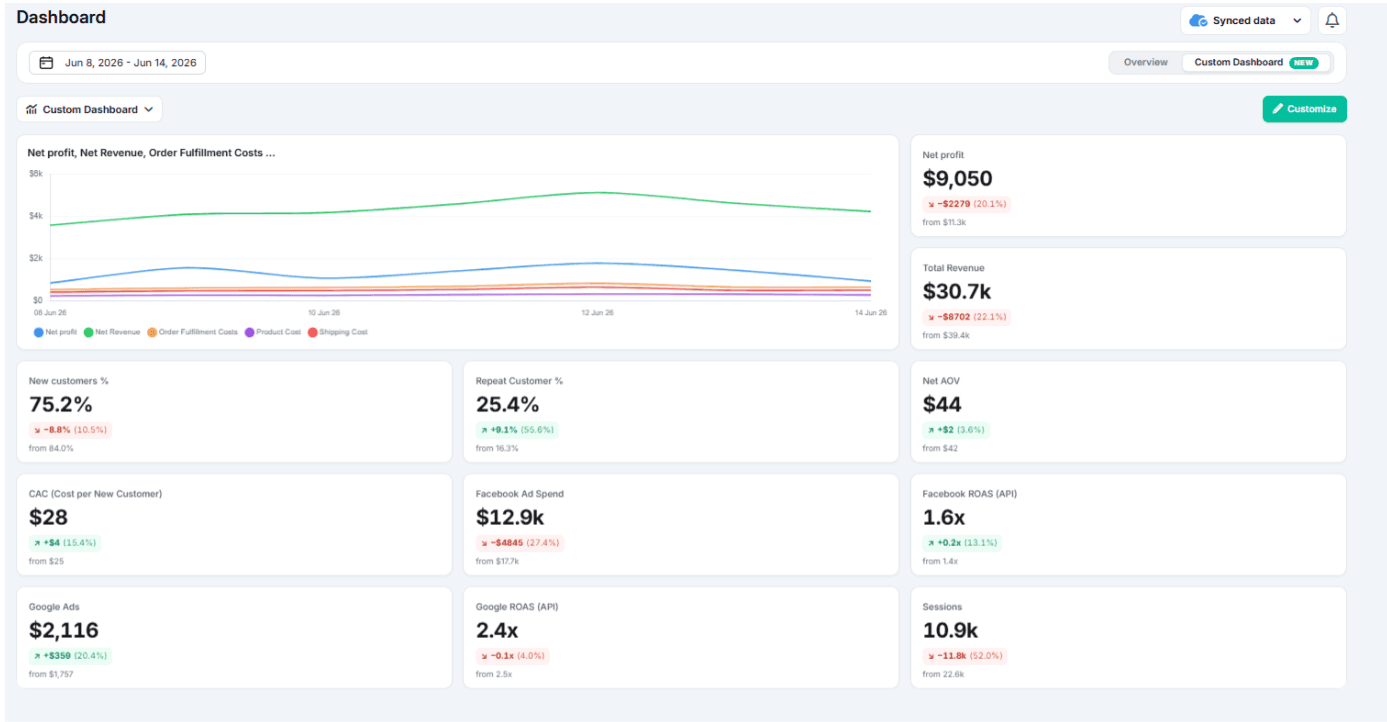Click the -0.1x (4.0%) change badge
1387x722 pixels.
(x=513, y=656)
